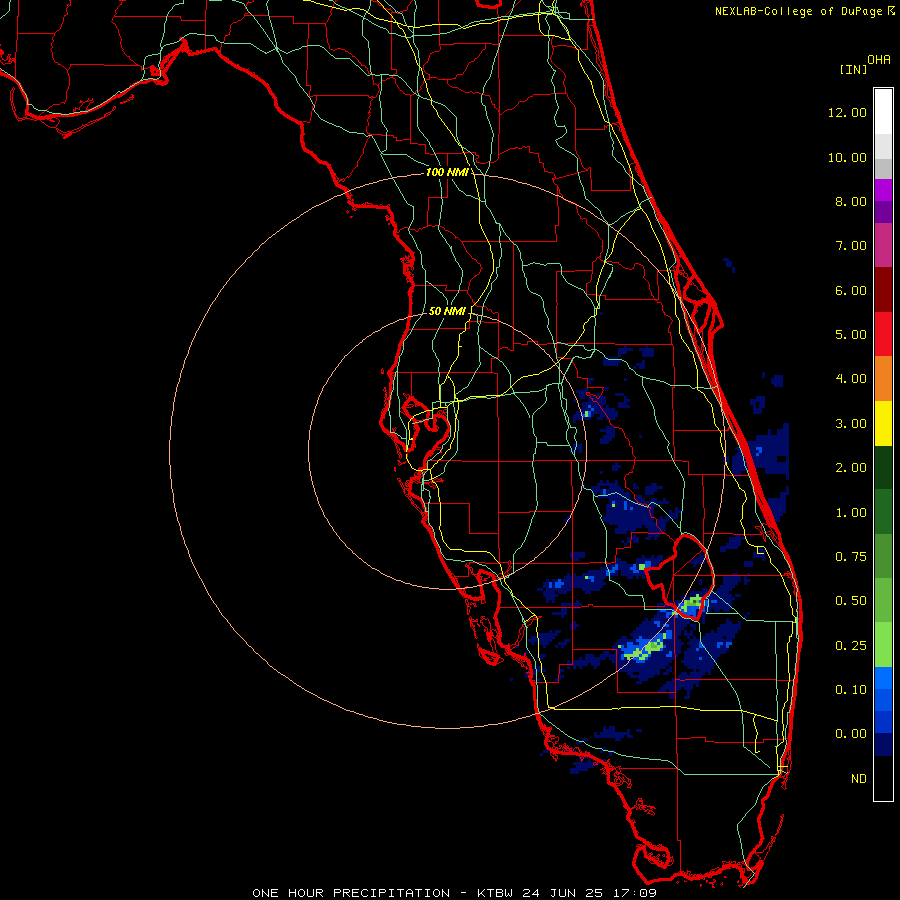The width and height of the screenshot is (900, 900).
Task: Click the 5.00 legend value
Action: (851, 335)
